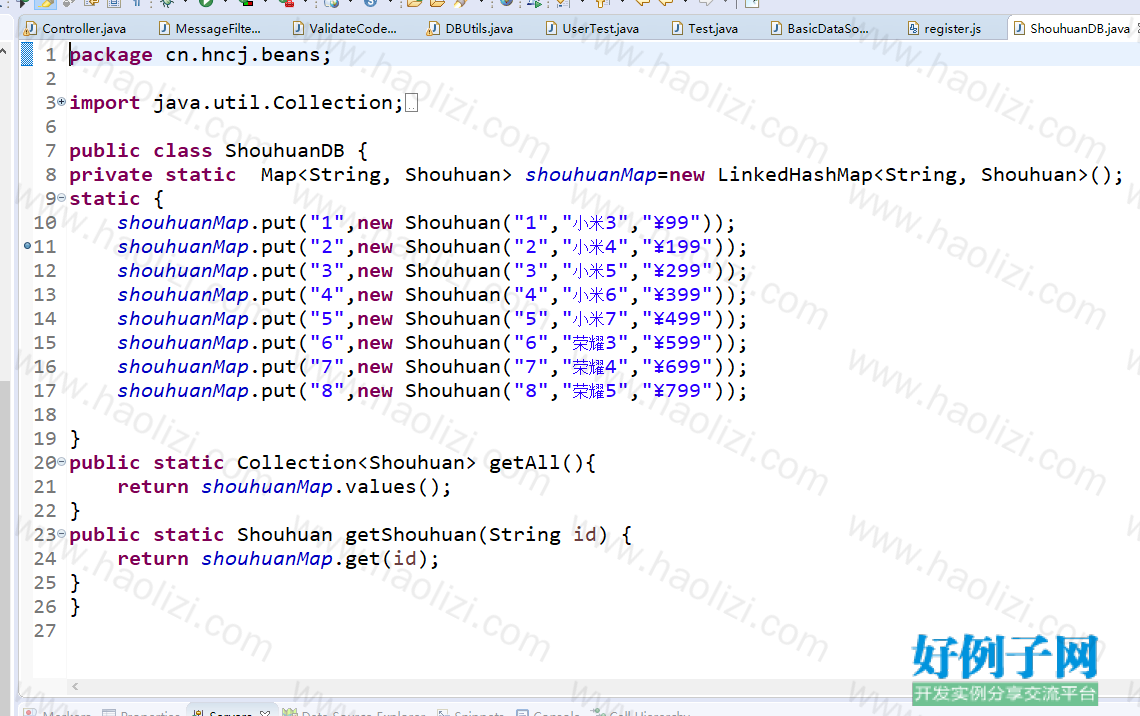The width and height of the screenshot is (1140, 716).
Task: Click the put statement containing "¥299"
Action: point(432,270)
